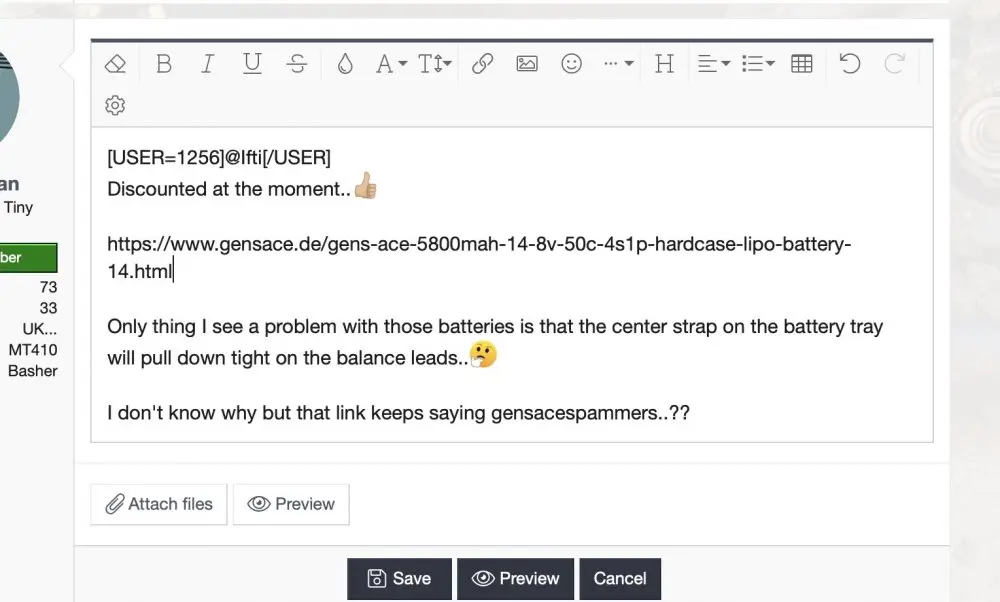Screen dimensions: 1000x602
Task: Click the '73' count in user info
Action: pos(48,287)
